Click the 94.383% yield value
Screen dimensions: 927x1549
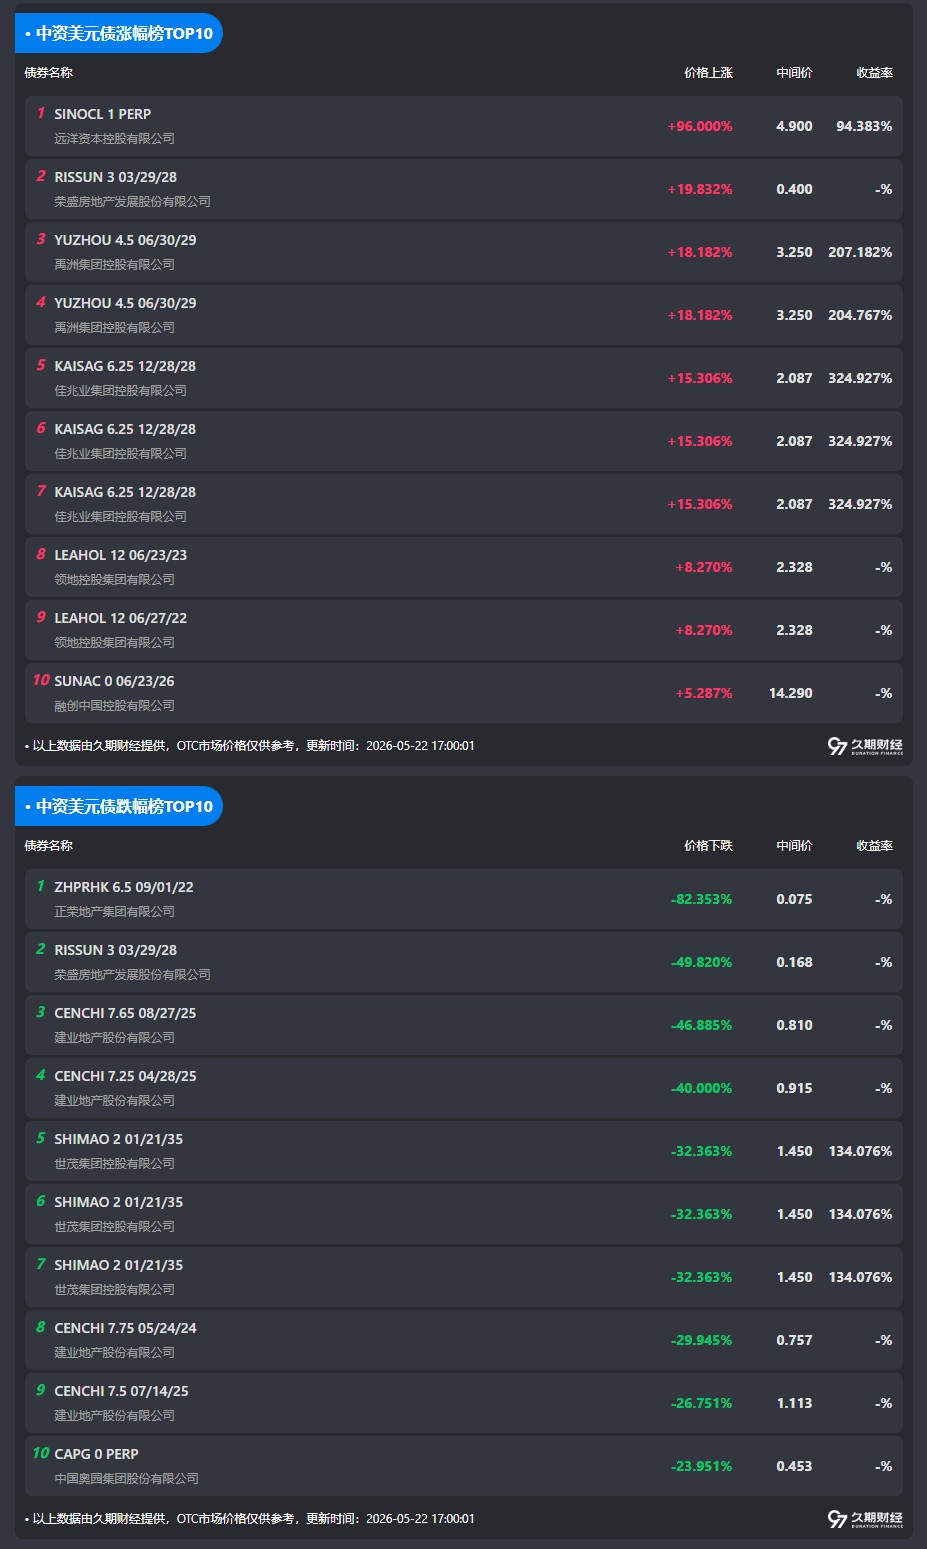point(864,127)
